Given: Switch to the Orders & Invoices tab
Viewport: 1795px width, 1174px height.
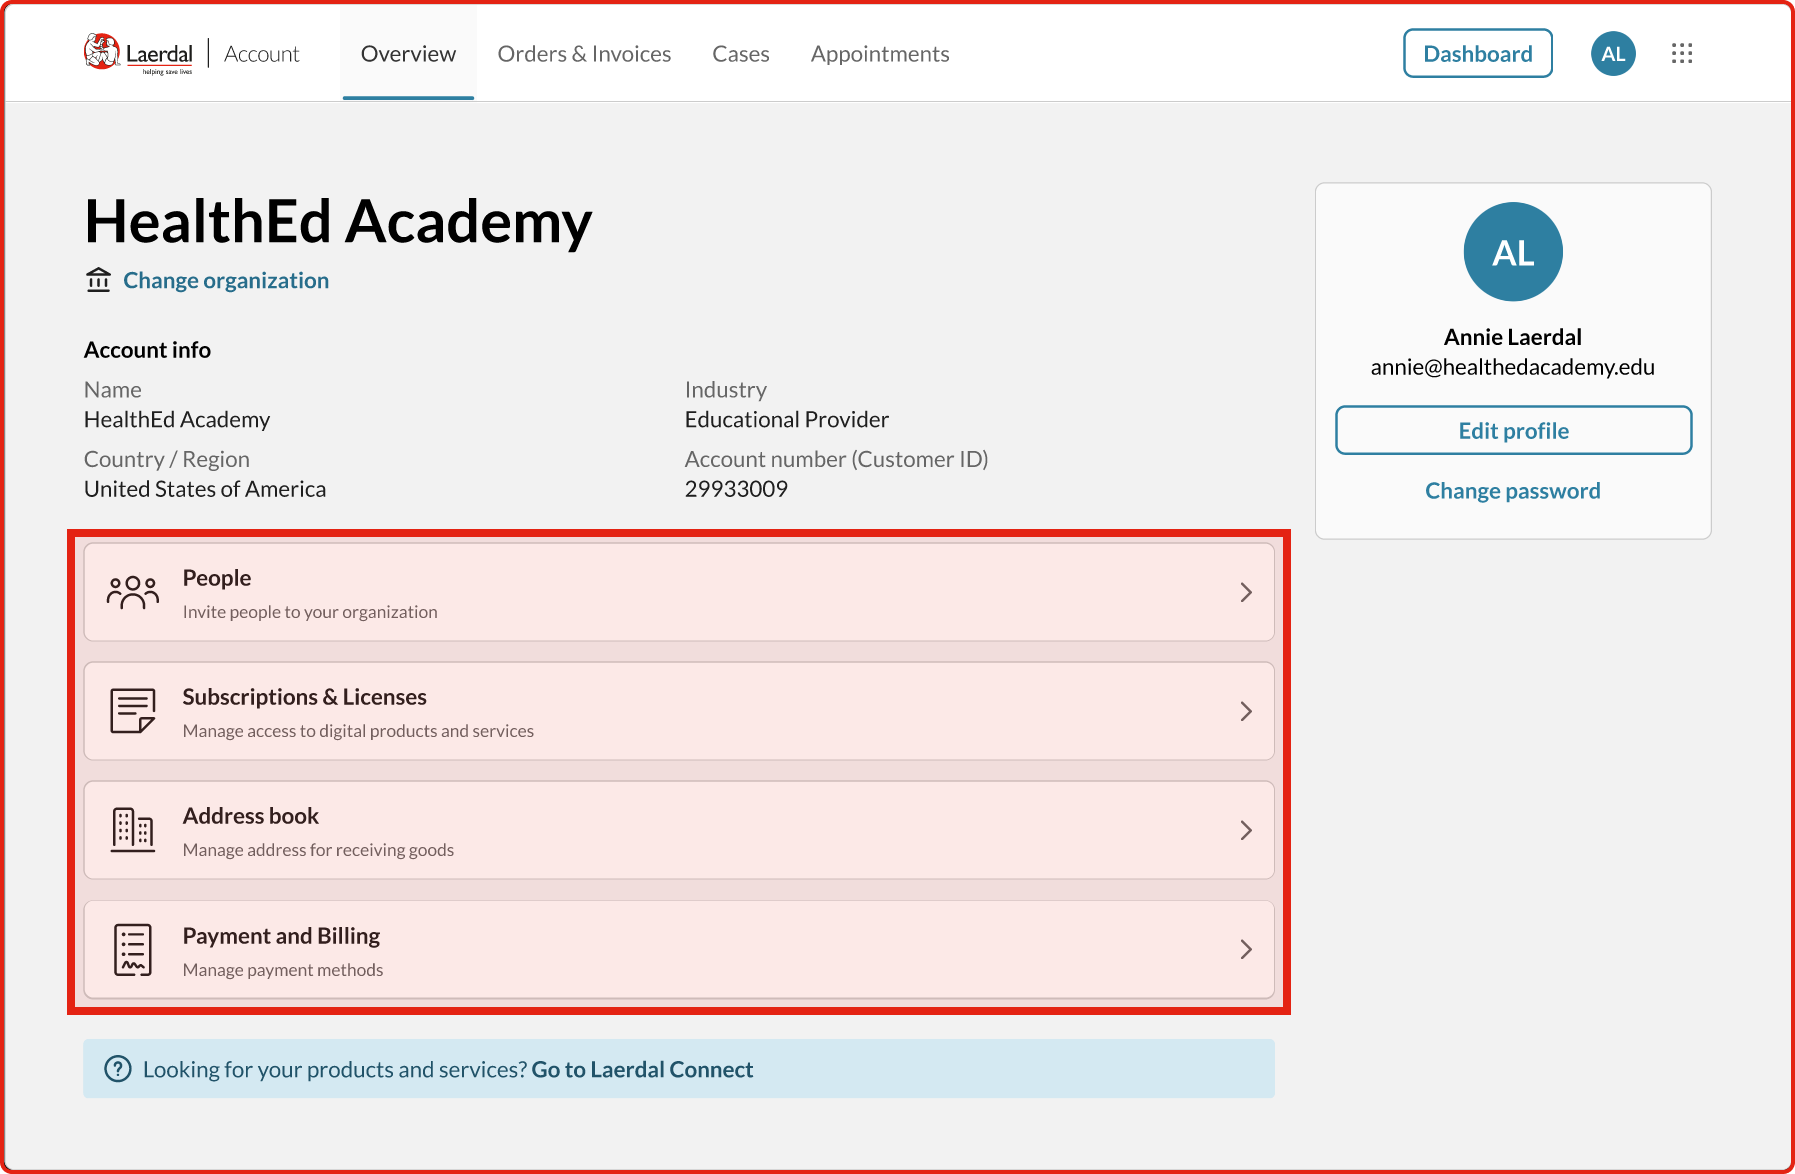Looking at the screenshot, I should coord(584,54).
